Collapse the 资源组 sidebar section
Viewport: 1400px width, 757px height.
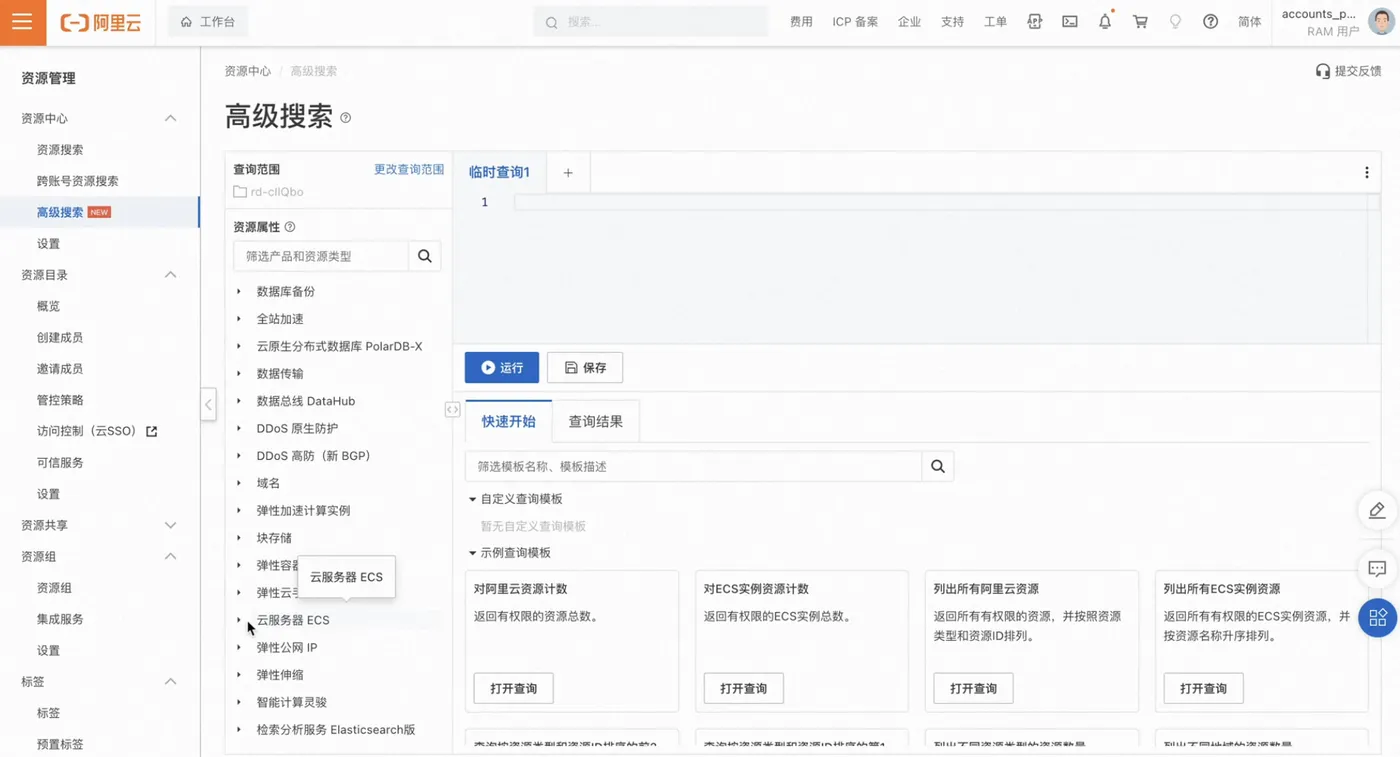tap(170, 556)
